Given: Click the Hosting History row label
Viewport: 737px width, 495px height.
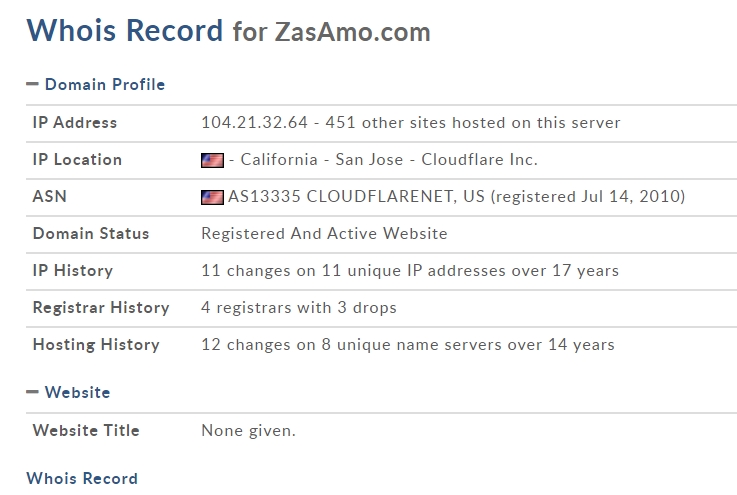Looking at the screenshot, I should (x=96, y=345).
